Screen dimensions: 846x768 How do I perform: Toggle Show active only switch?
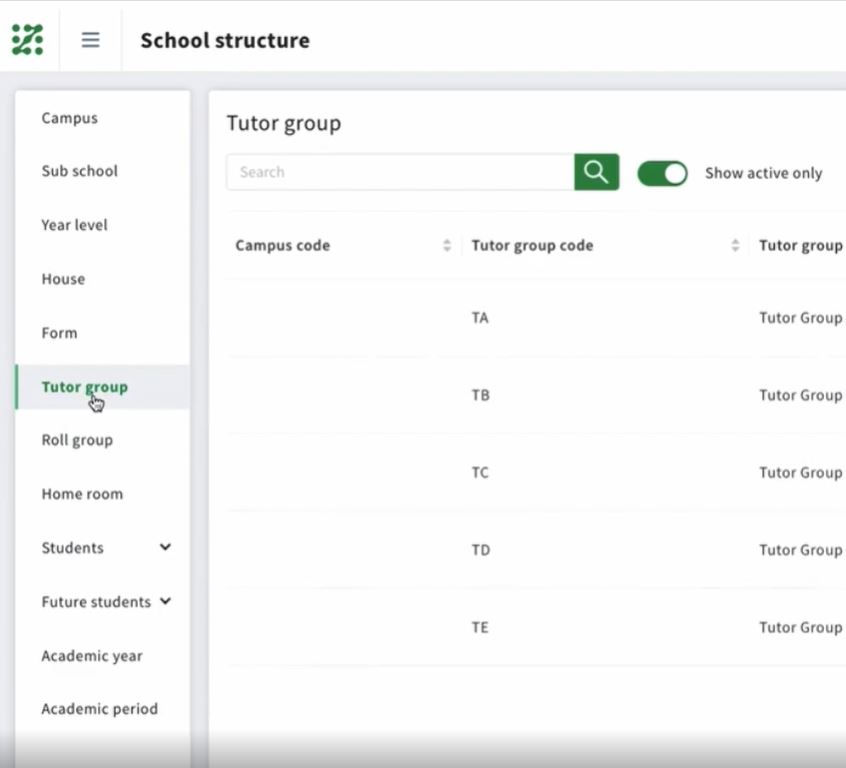(x=662, y=173)
